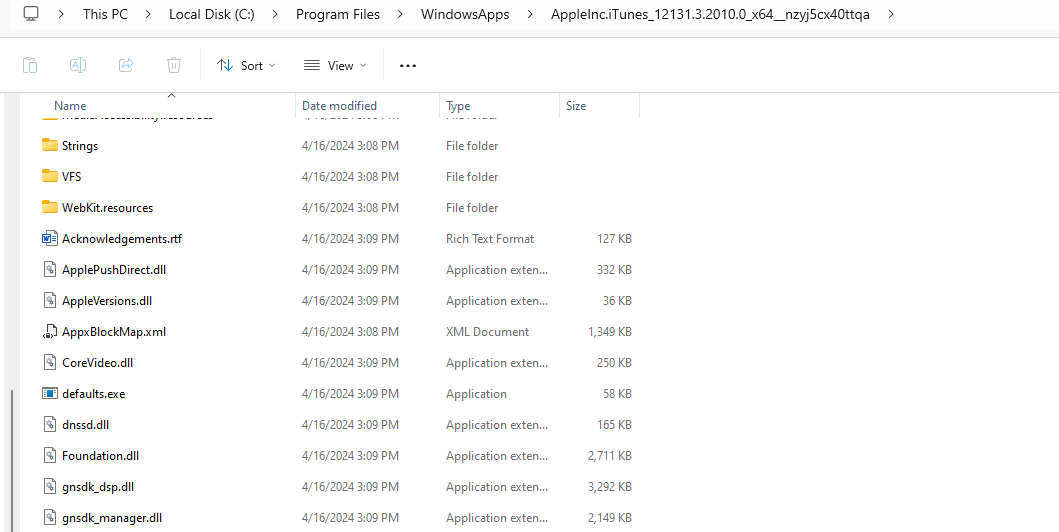Select the AppleVersions.dll file name
Screen dimensions: 1059x532
pyautogui.click(x=107, y=300)
